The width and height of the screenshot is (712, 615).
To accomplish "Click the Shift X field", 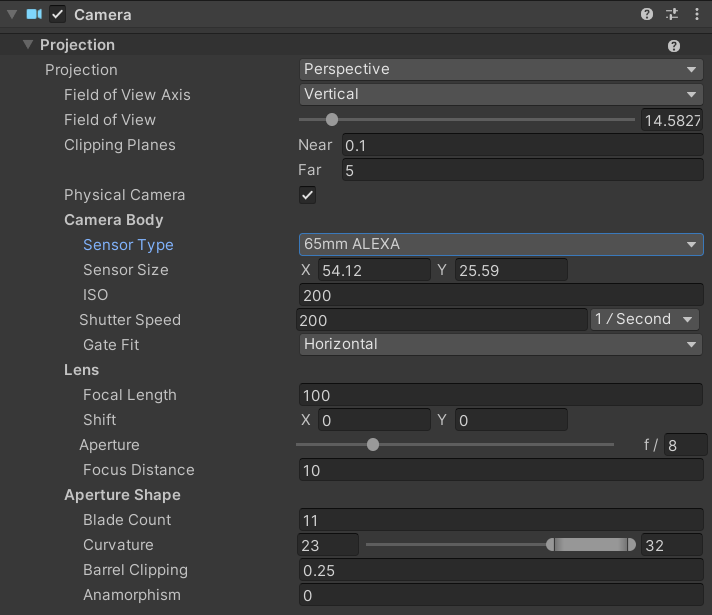I will point(374,420).
